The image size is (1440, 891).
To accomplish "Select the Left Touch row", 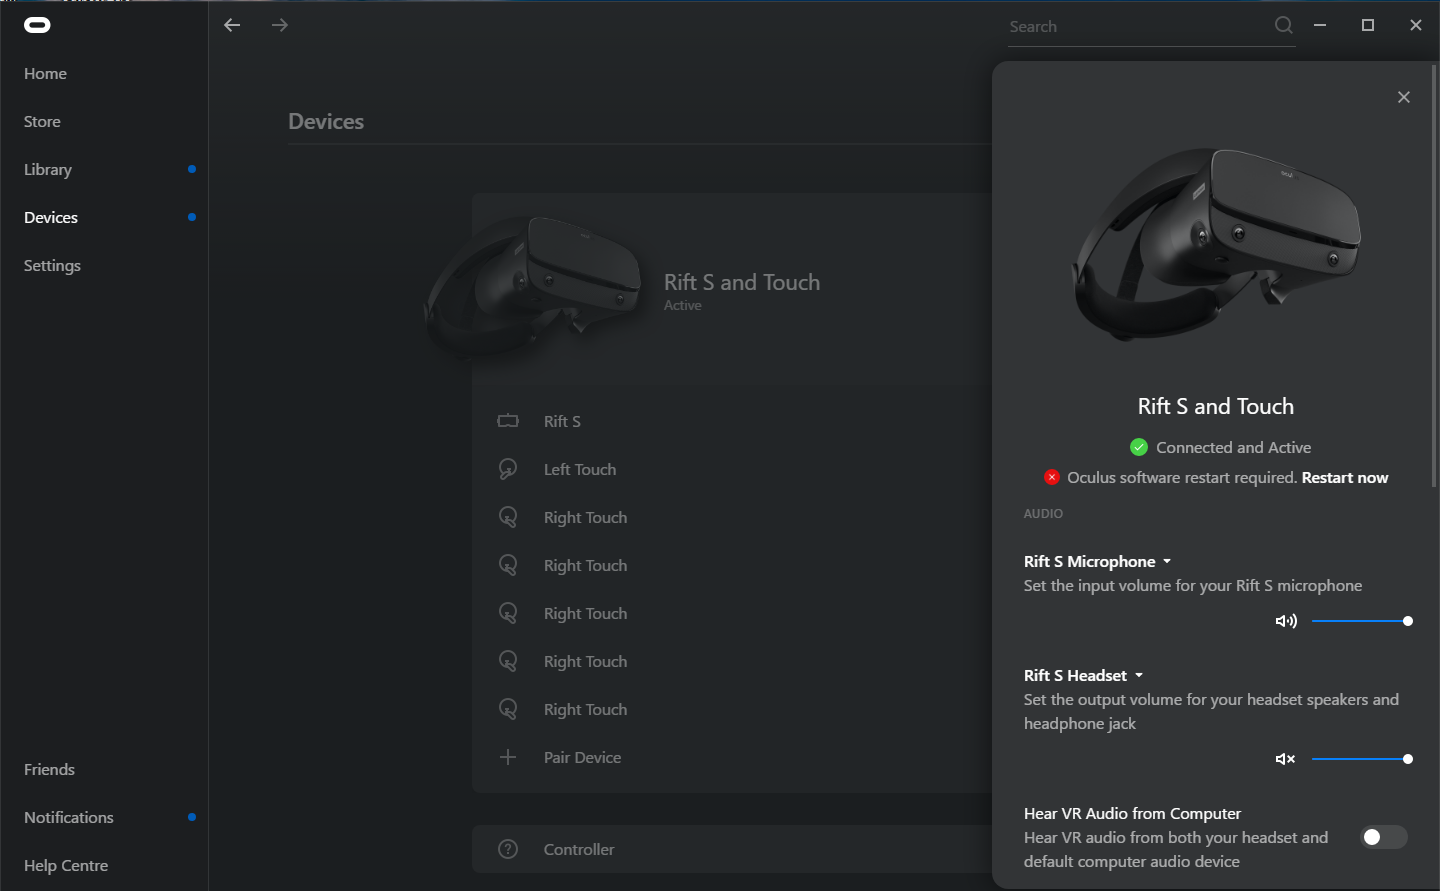I will point(732,469).
